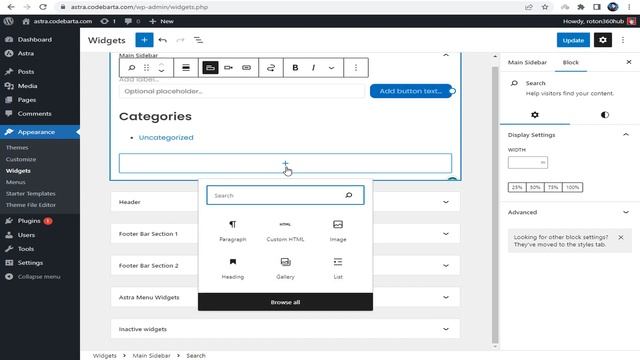Switch to the Block settings tab
The image size is (640, 360).
click(571, 62)
